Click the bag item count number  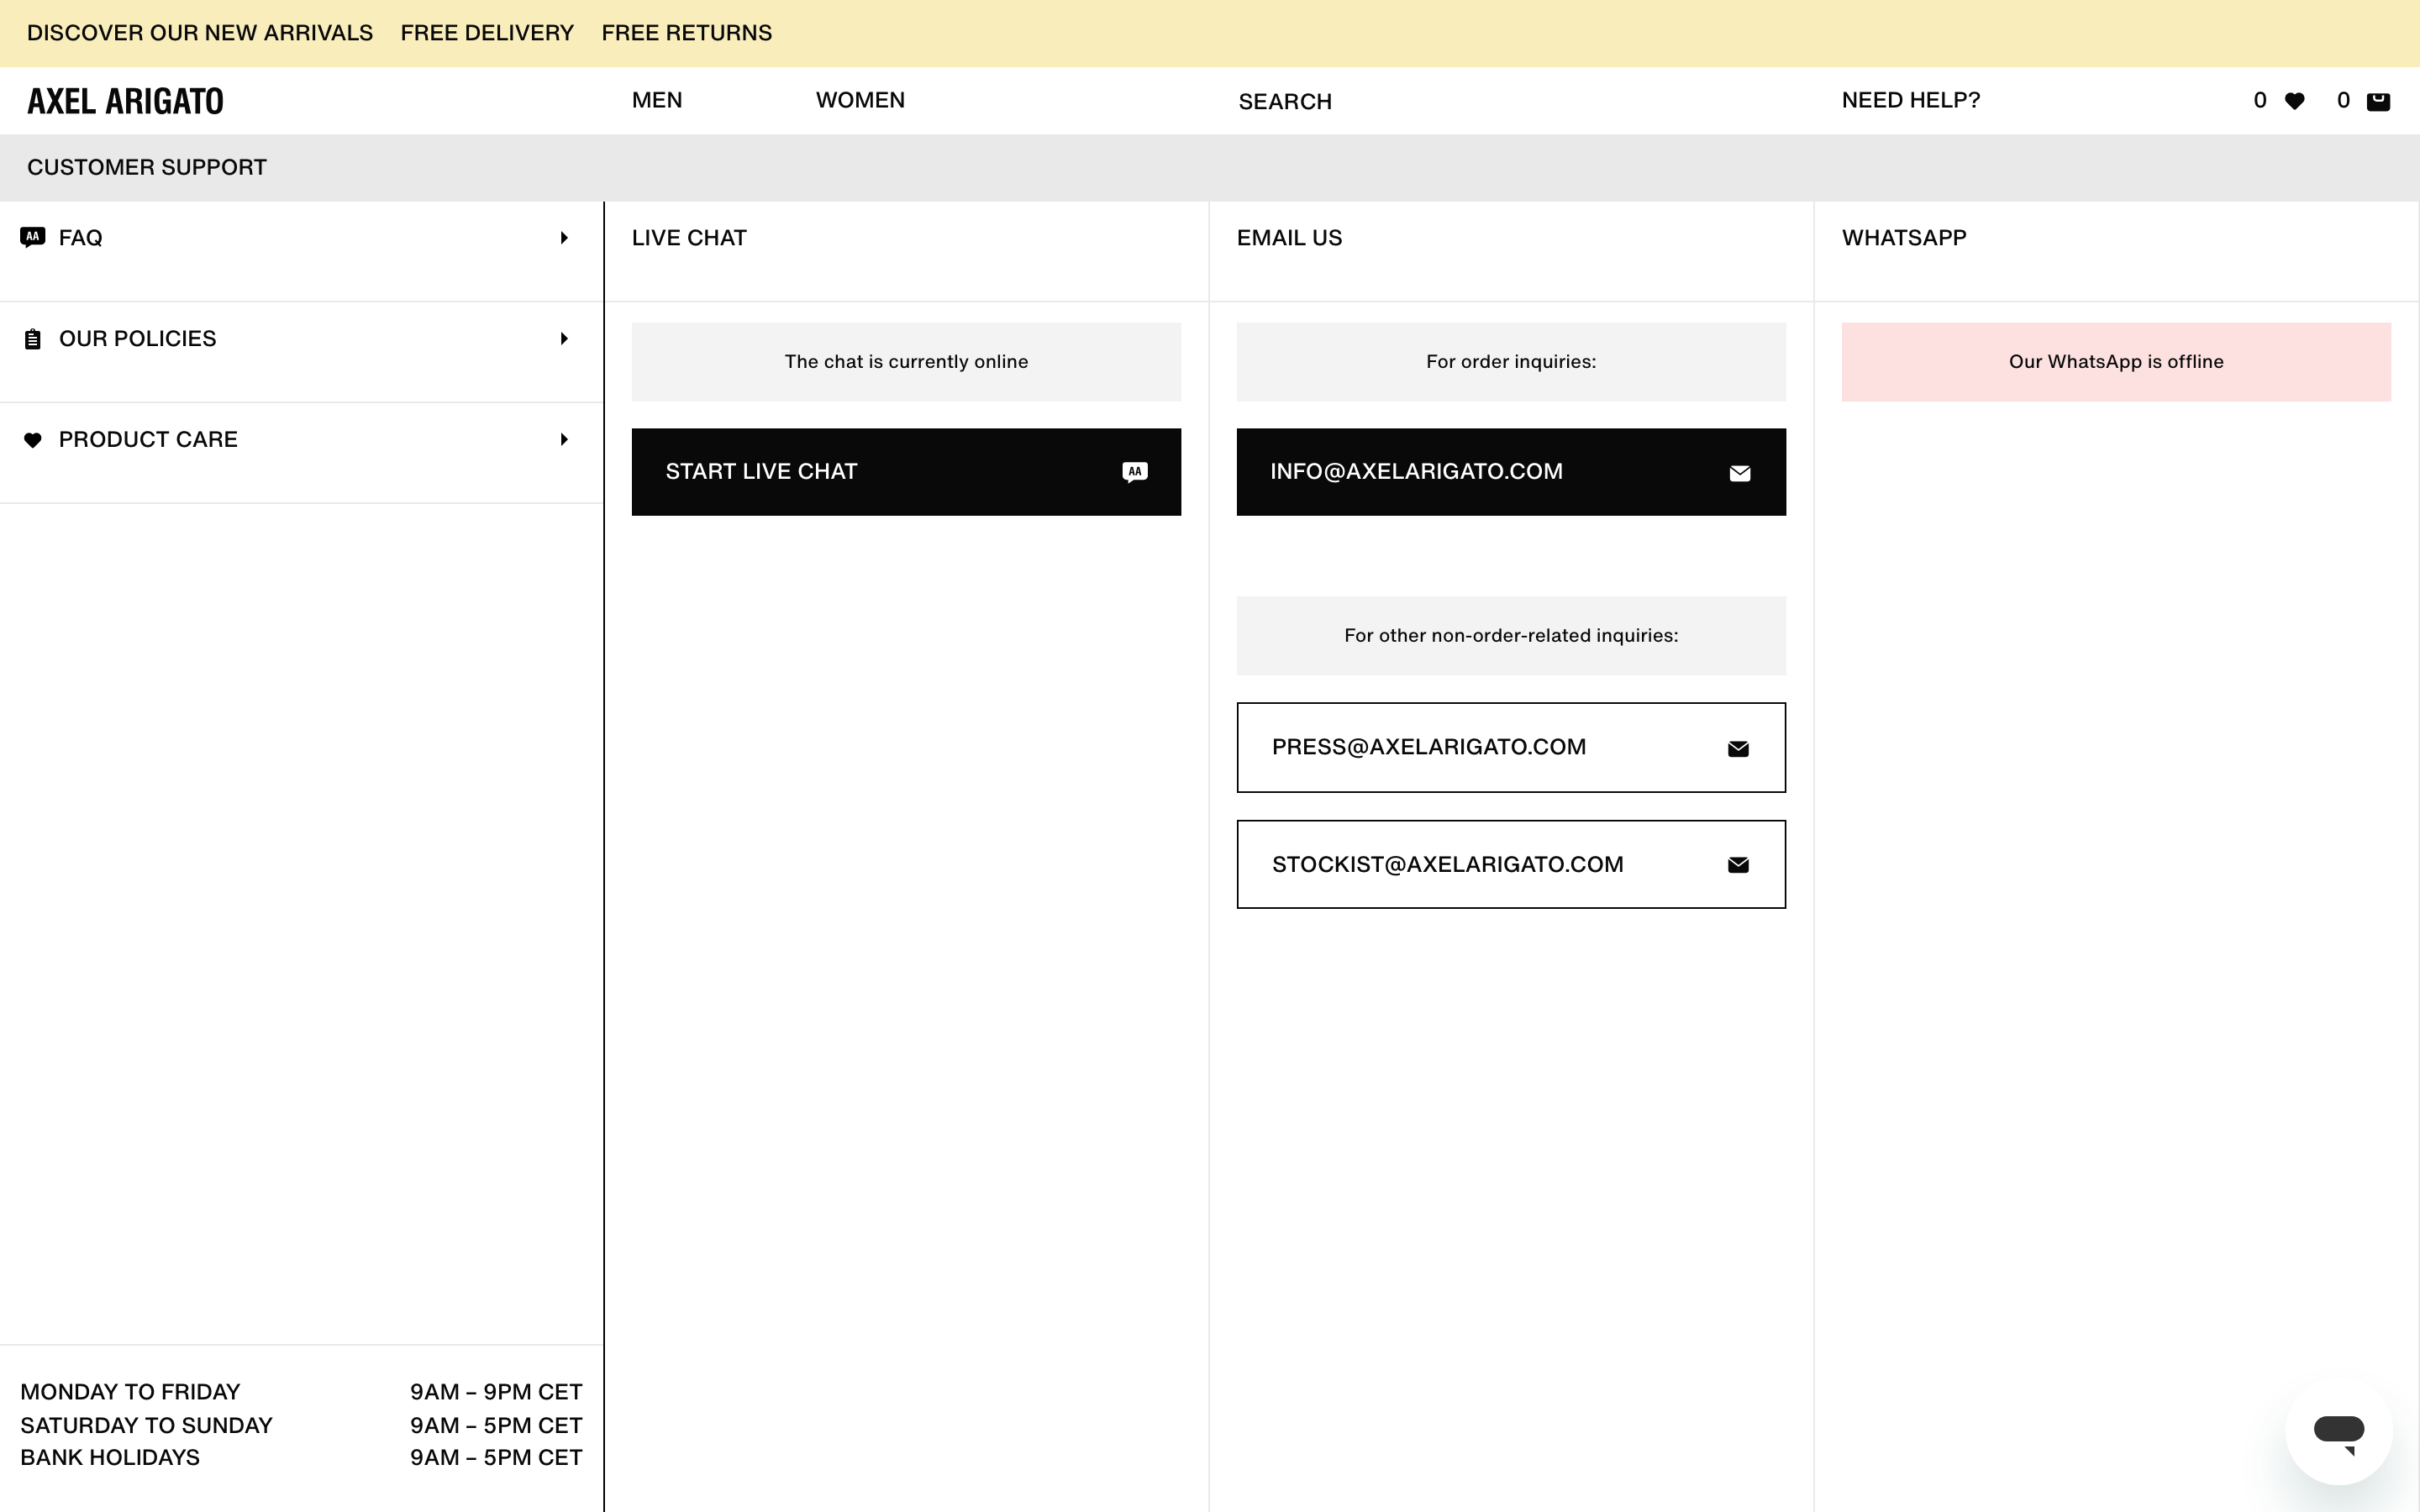2343,101
